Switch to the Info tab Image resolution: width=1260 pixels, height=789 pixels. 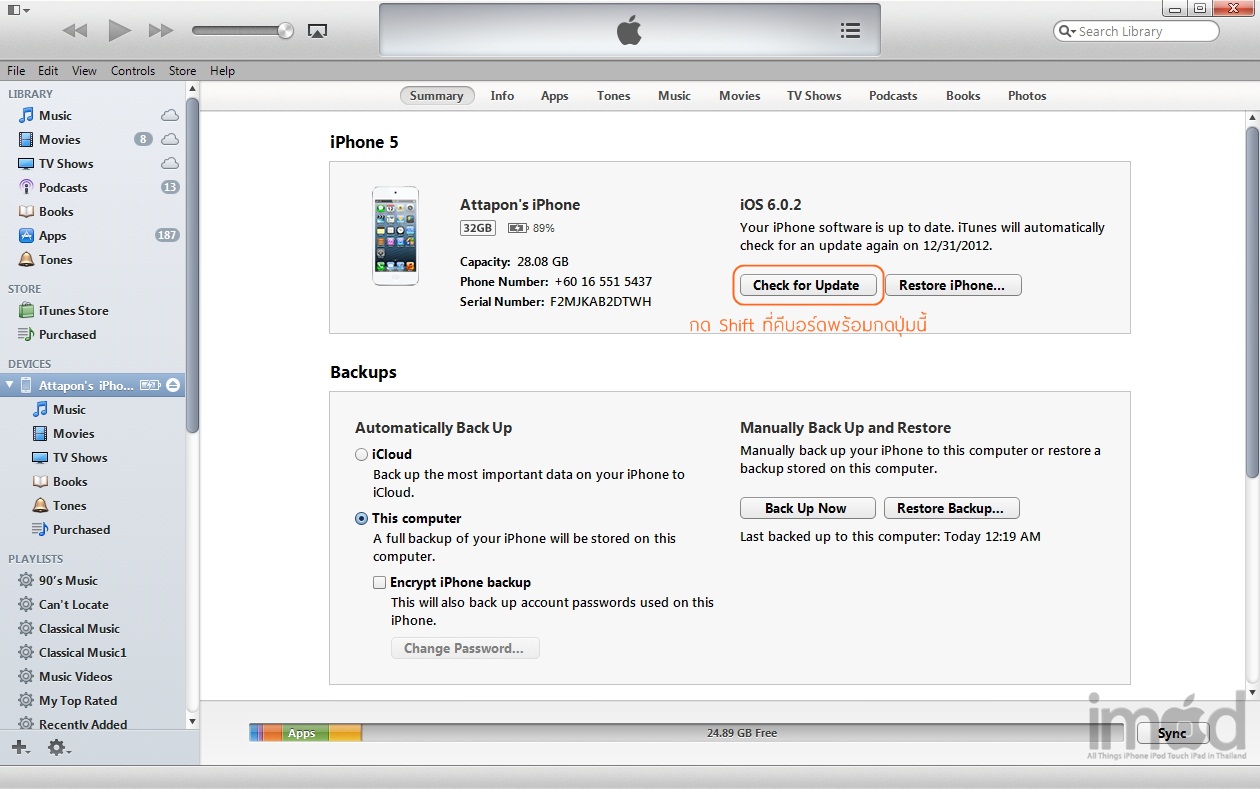tap(502, 96)
